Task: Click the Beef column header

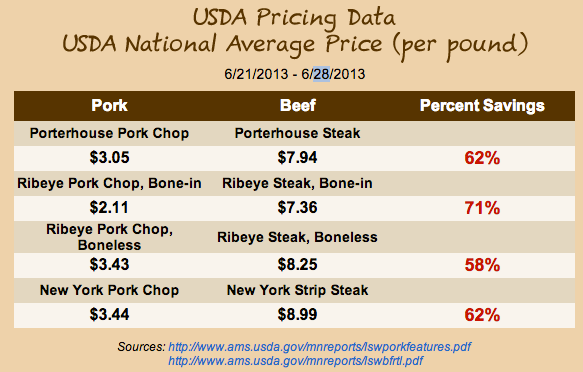Action: point(298,106)
